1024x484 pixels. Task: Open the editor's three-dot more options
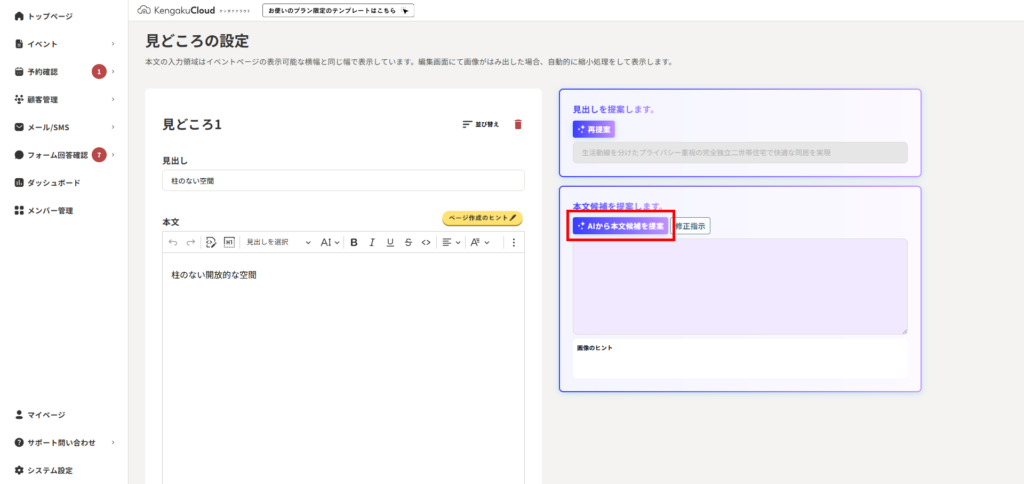click(x=514, y=242)
